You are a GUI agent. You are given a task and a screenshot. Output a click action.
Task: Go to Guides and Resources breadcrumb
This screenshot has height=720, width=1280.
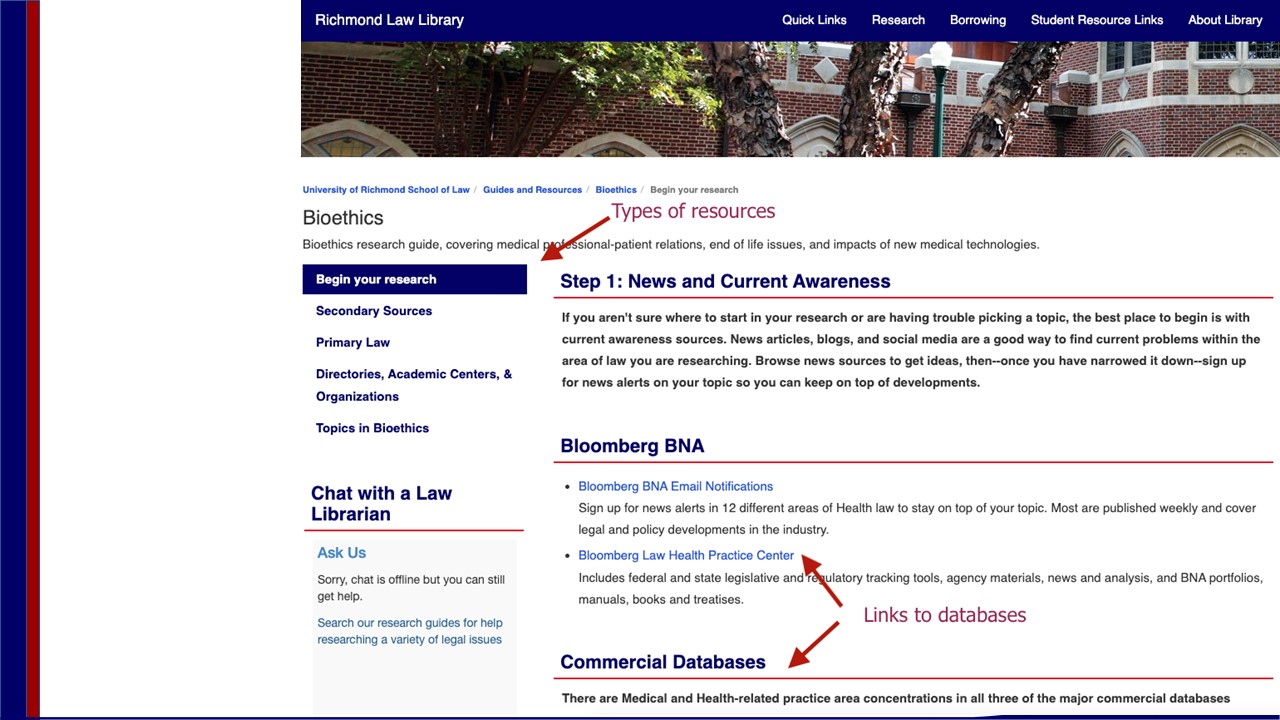[532, 190]
